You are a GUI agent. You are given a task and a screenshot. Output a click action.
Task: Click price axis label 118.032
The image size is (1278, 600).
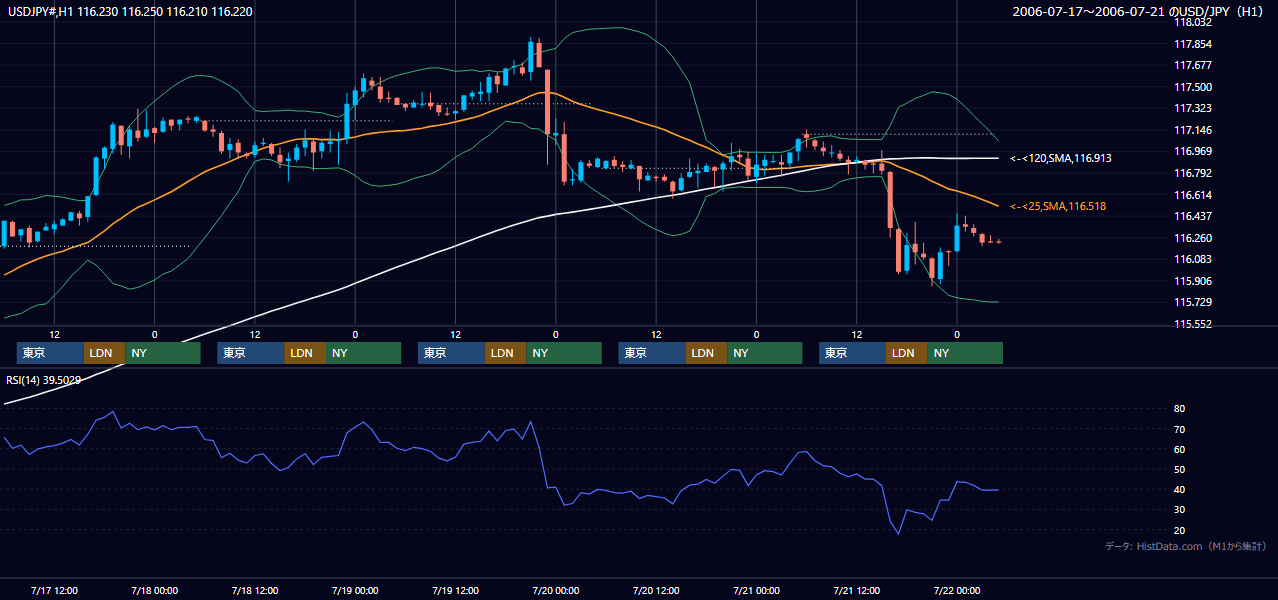tap(1194, 22)
